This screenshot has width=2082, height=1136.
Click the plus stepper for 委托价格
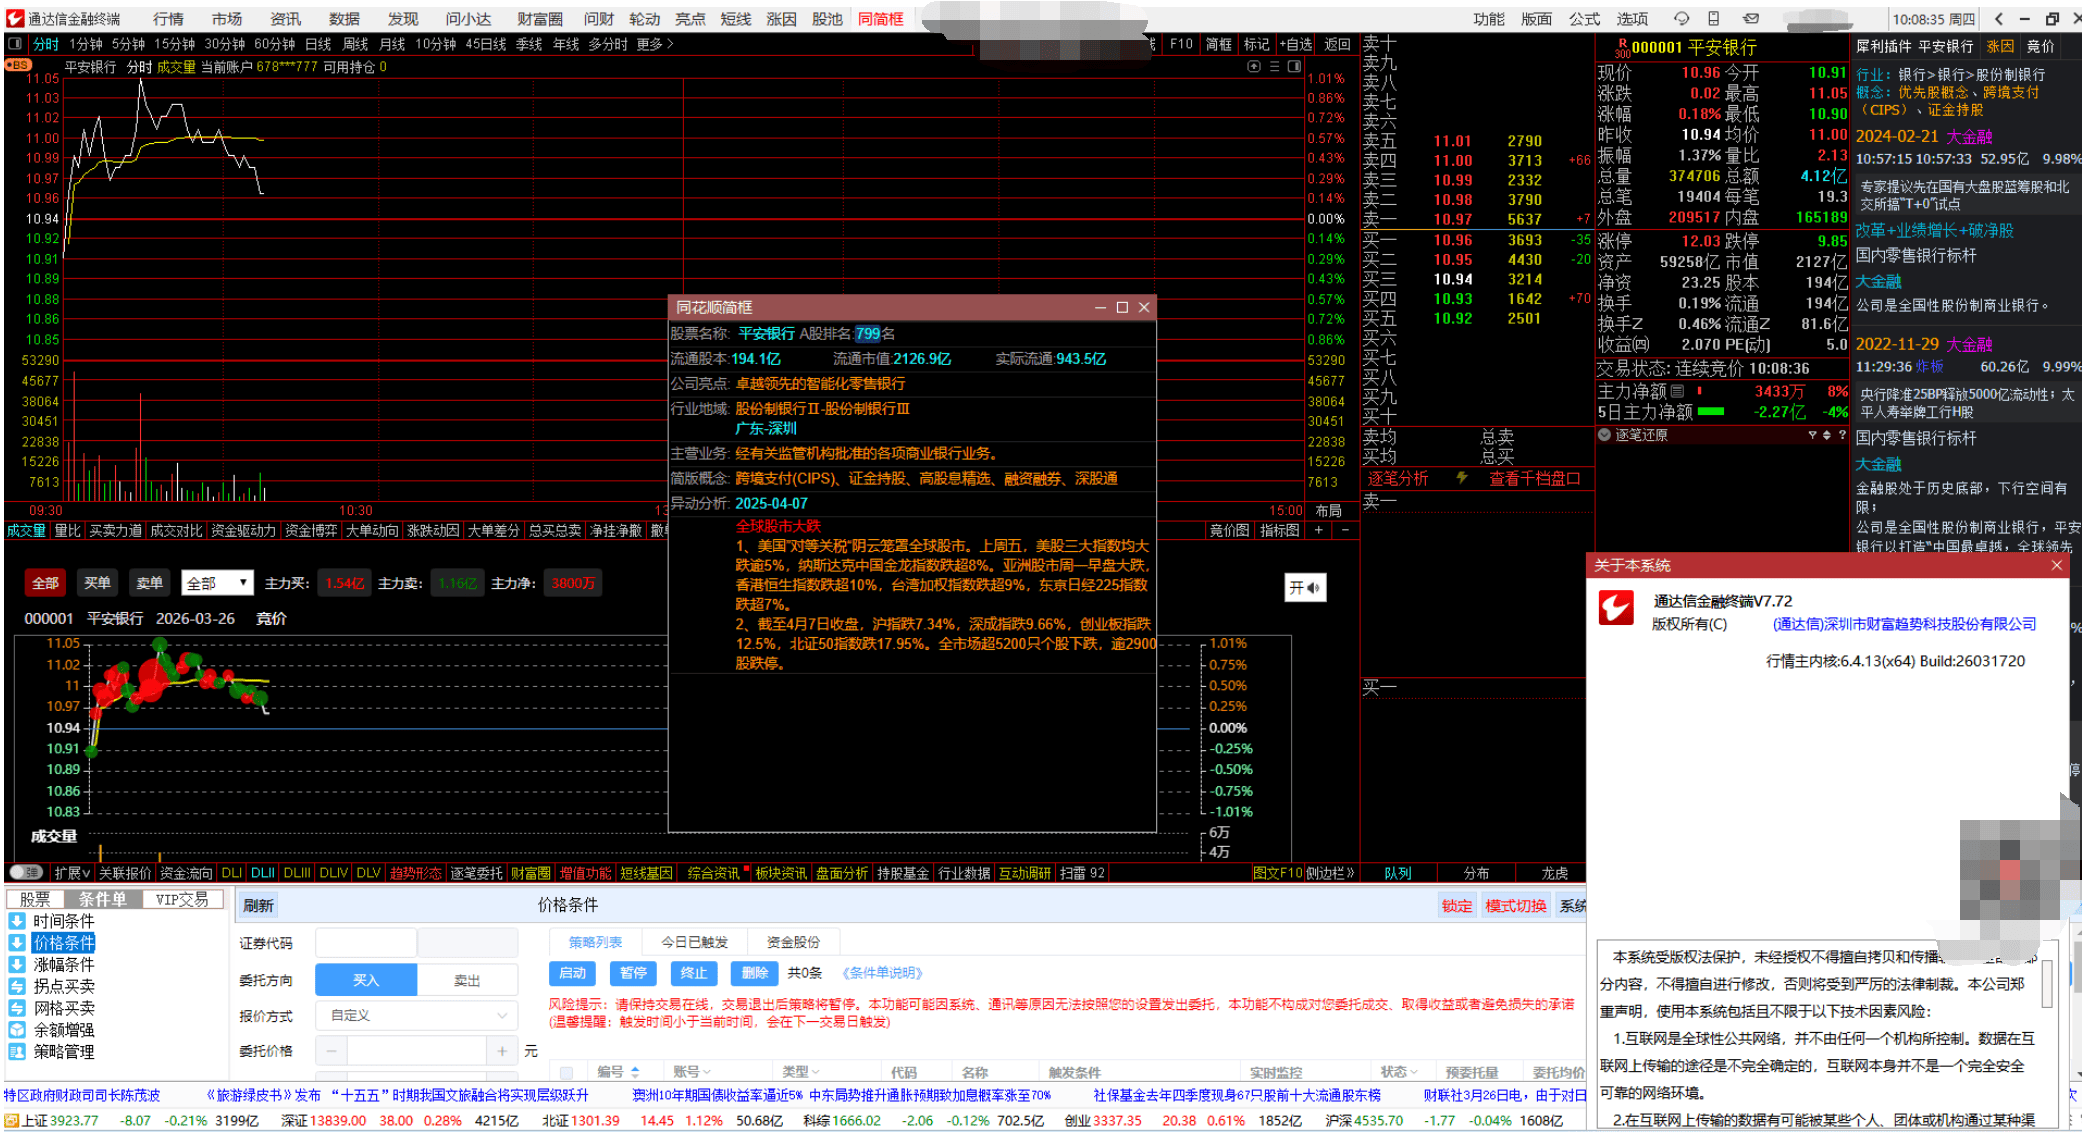(502, 1051)
